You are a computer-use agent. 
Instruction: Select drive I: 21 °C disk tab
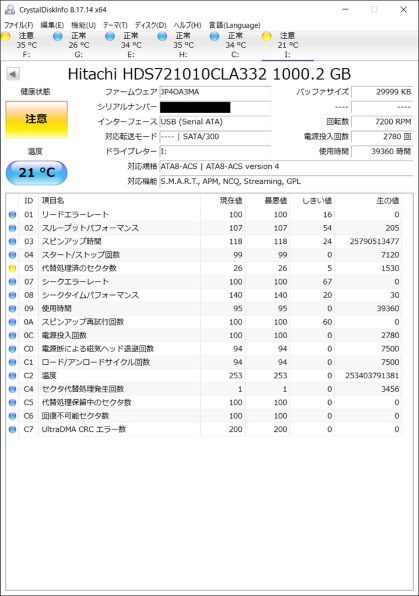tap(288, 45)
